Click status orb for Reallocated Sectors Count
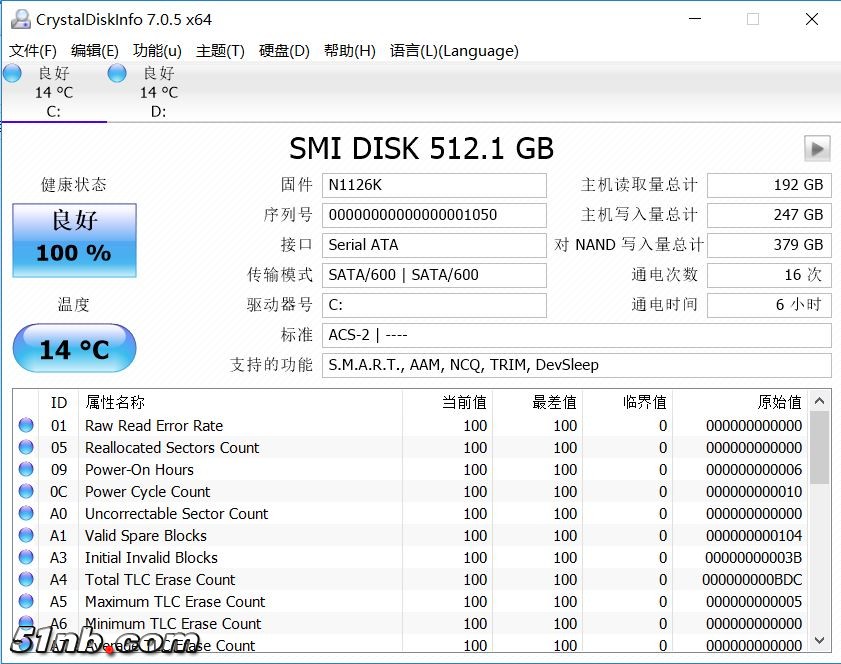 [x=26, y=448]
